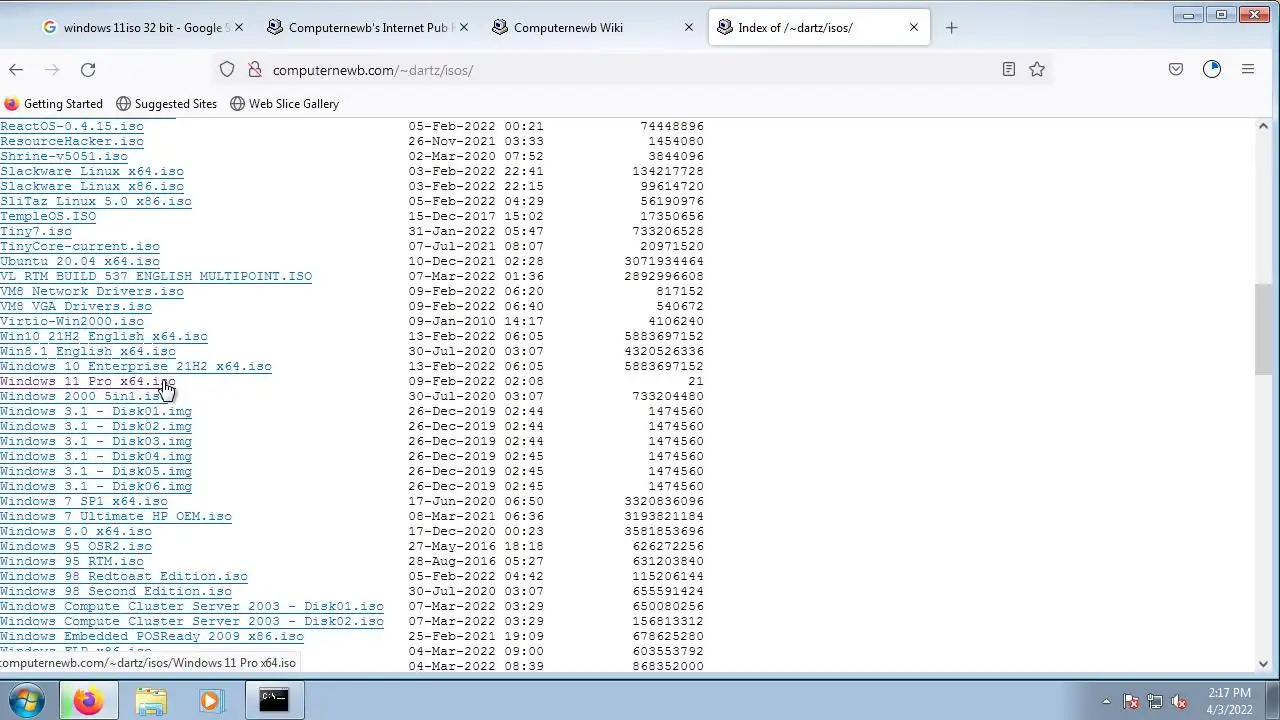Open the Web Slice Gallery bookmark
Viewport: 1280px width, 720px height.
[x=284, y=103]
